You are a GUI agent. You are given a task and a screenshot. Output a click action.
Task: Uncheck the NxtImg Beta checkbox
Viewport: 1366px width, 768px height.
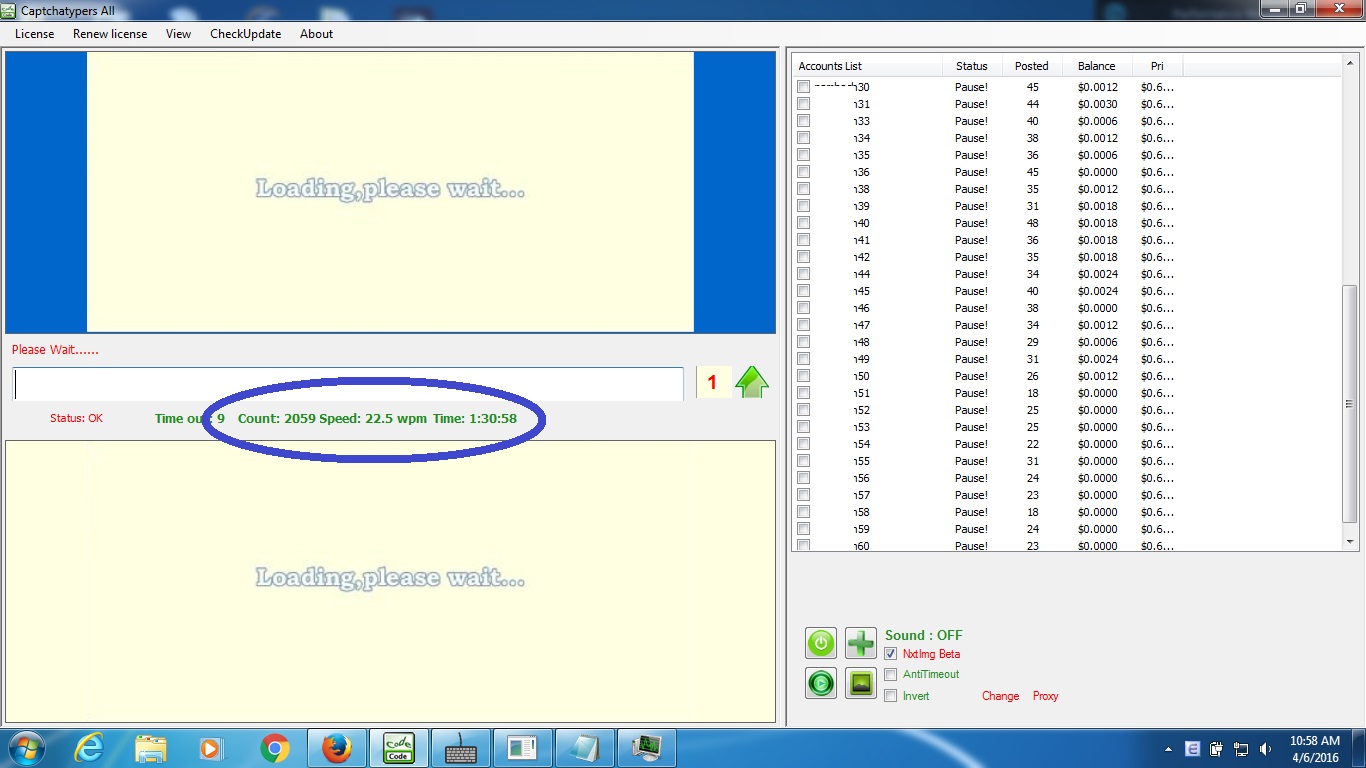(x=891, y=654)
